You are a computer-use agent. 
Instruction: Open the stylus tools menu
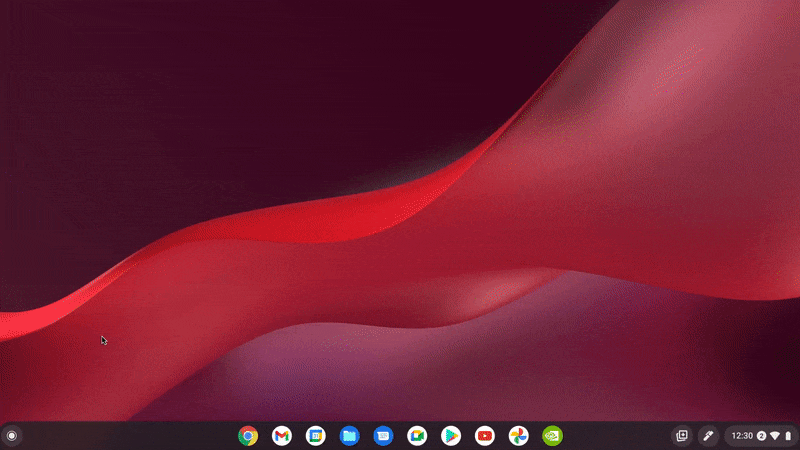click(x=708, y=436)
